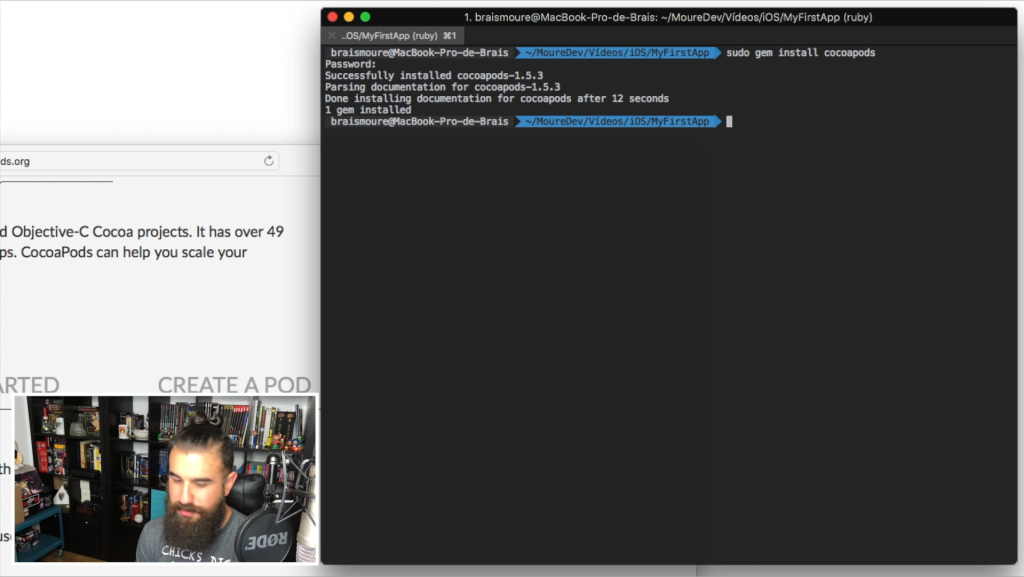
Task: Open the CREATE A POD link
Action: coord(234,385)
